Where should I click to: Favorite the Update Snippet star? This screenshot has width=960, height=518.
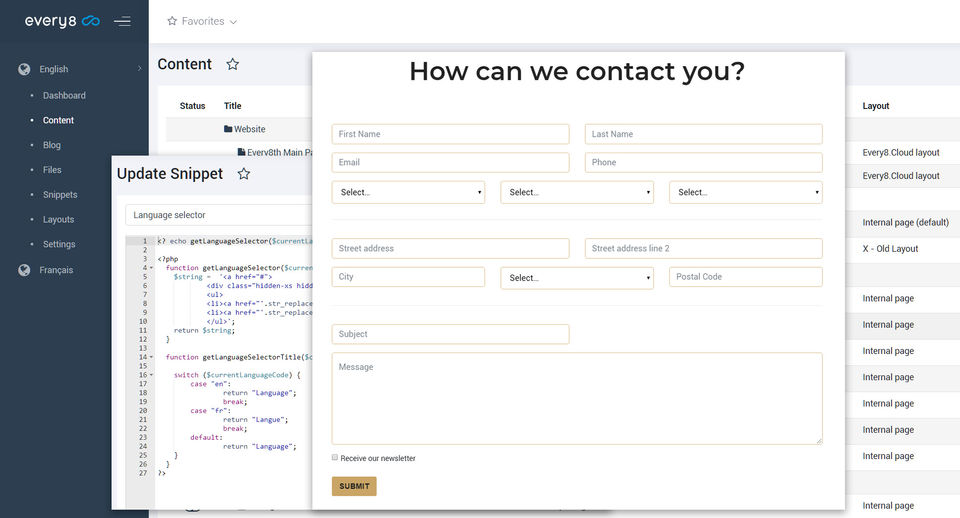point(244,173)
